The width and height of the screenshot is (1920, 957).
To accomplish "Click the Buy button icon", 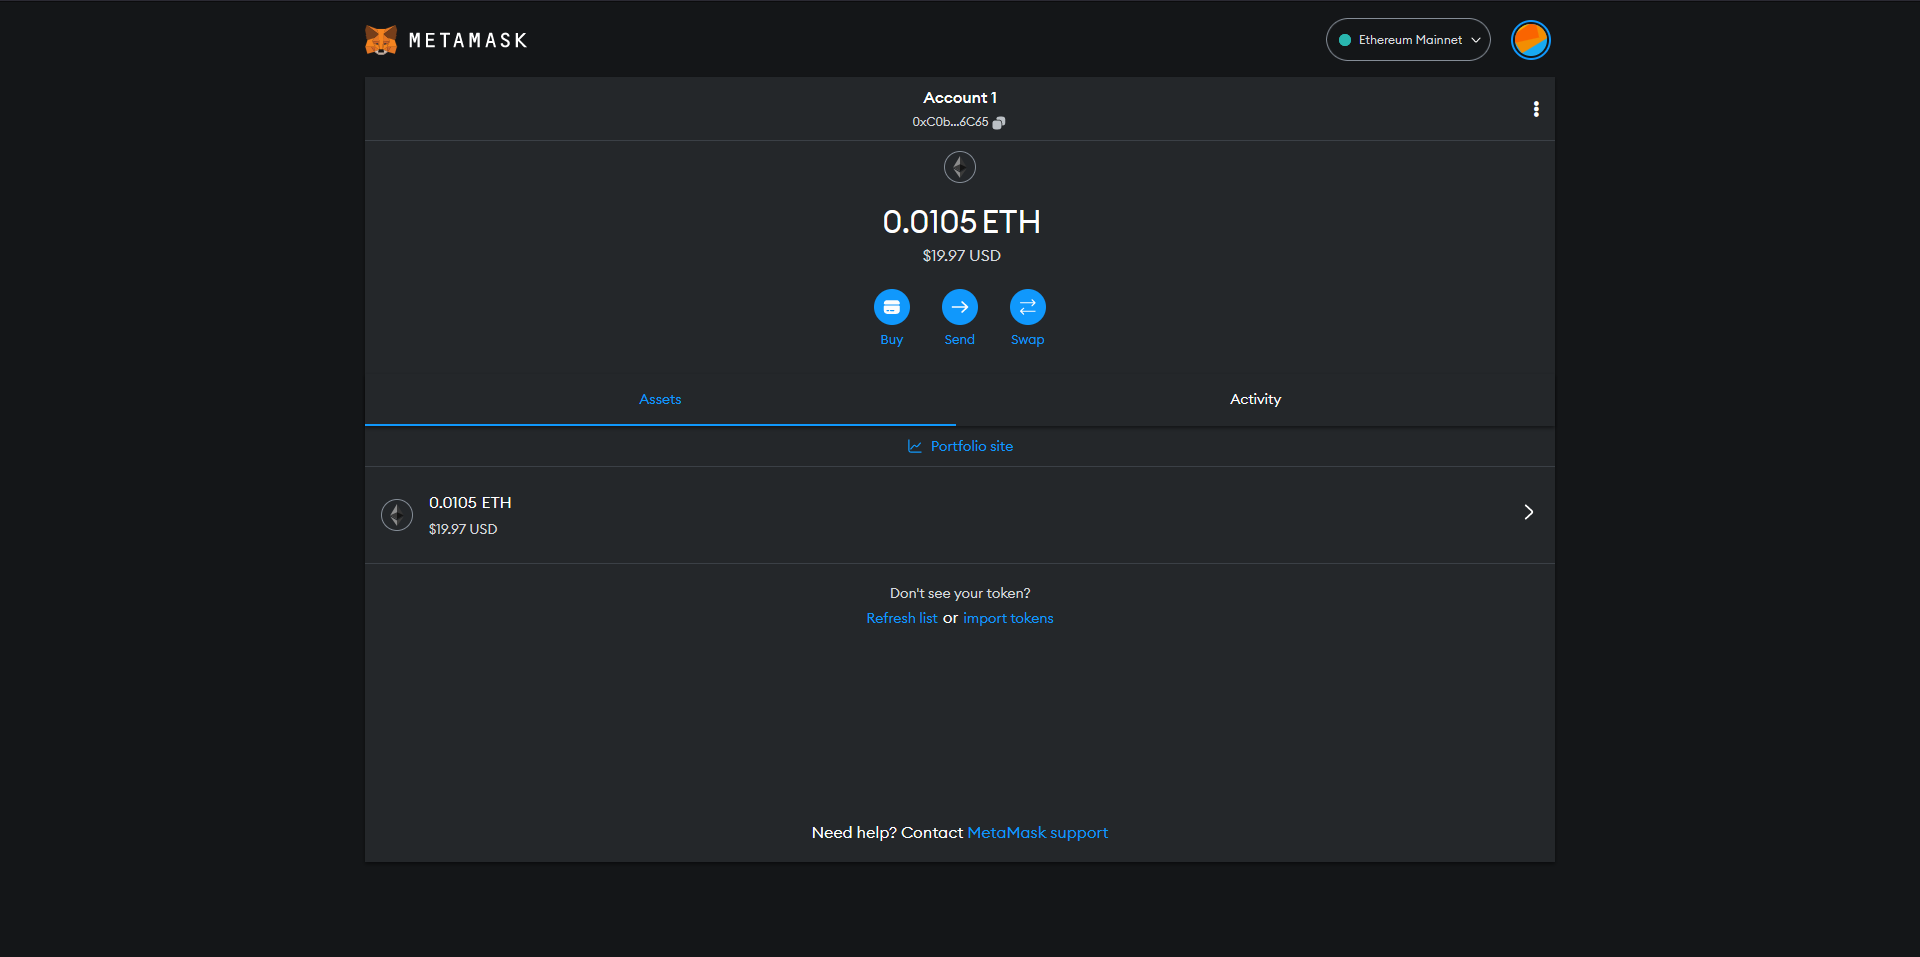I will pos(891,307).
